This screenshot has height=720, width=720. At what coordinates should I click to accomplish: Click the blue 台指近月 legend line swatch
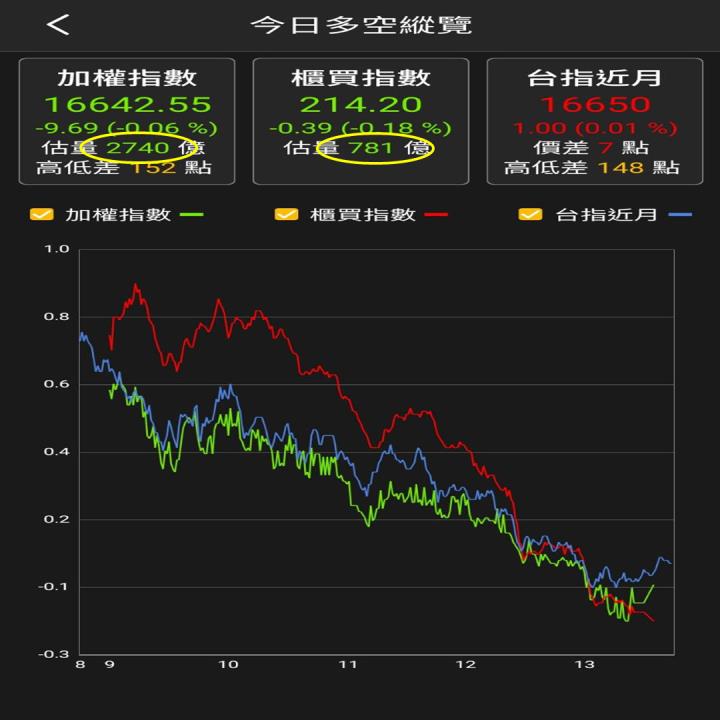(680, 215)
